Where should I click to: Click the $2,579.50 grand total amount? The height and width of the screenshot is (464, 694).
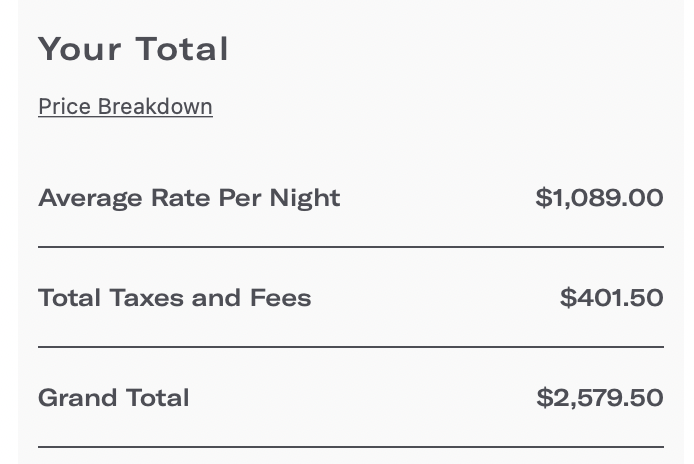pyautogui.click(x=600, y=398)
